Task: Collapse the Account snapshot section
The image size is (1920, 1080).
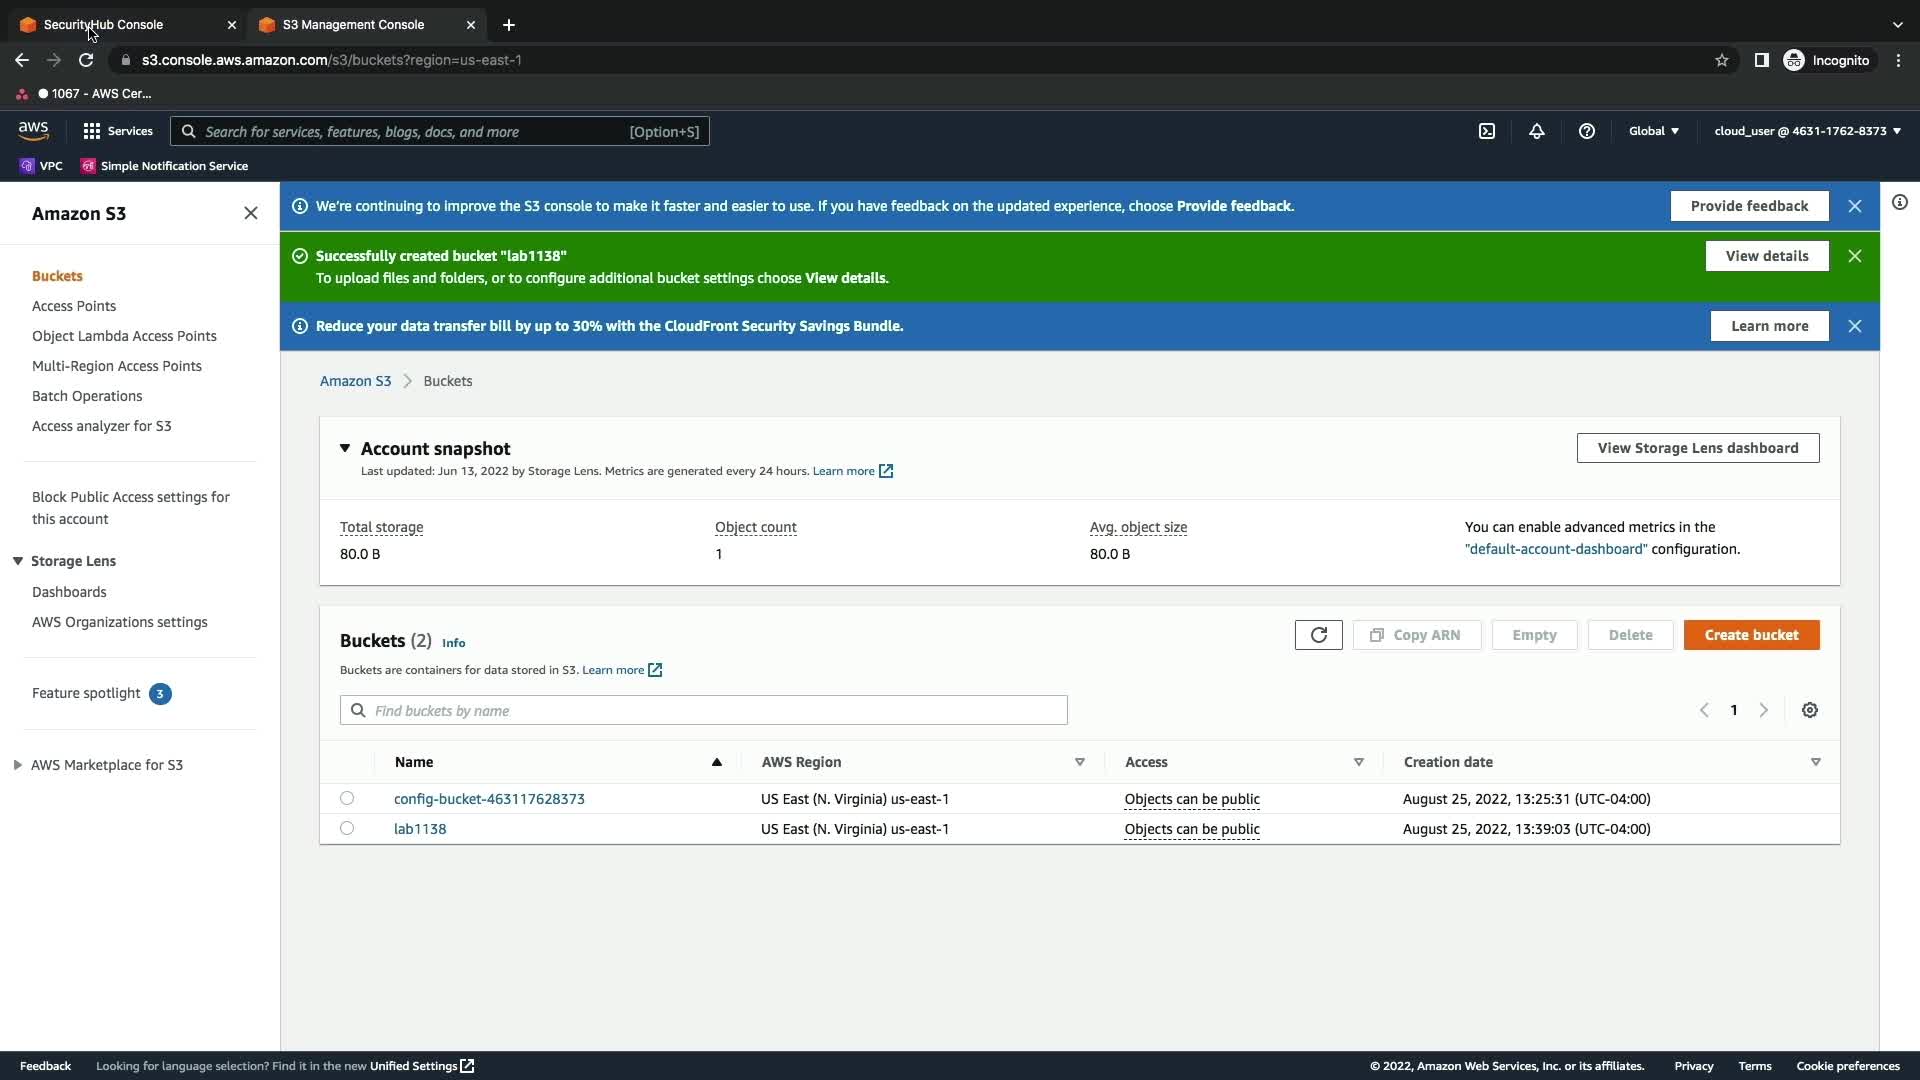Action: coord(345,448)
